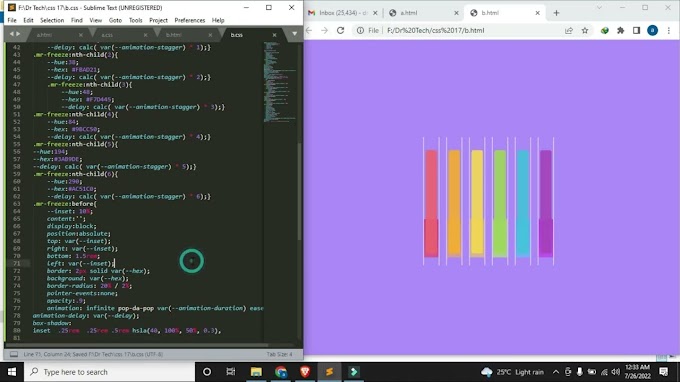680x382 pixels.
Task: Open the Selection menu
Action: click(x=52, y=20)
